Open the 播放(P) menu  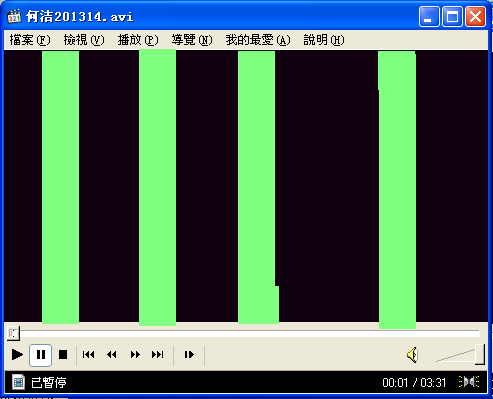tap(138, 40)
